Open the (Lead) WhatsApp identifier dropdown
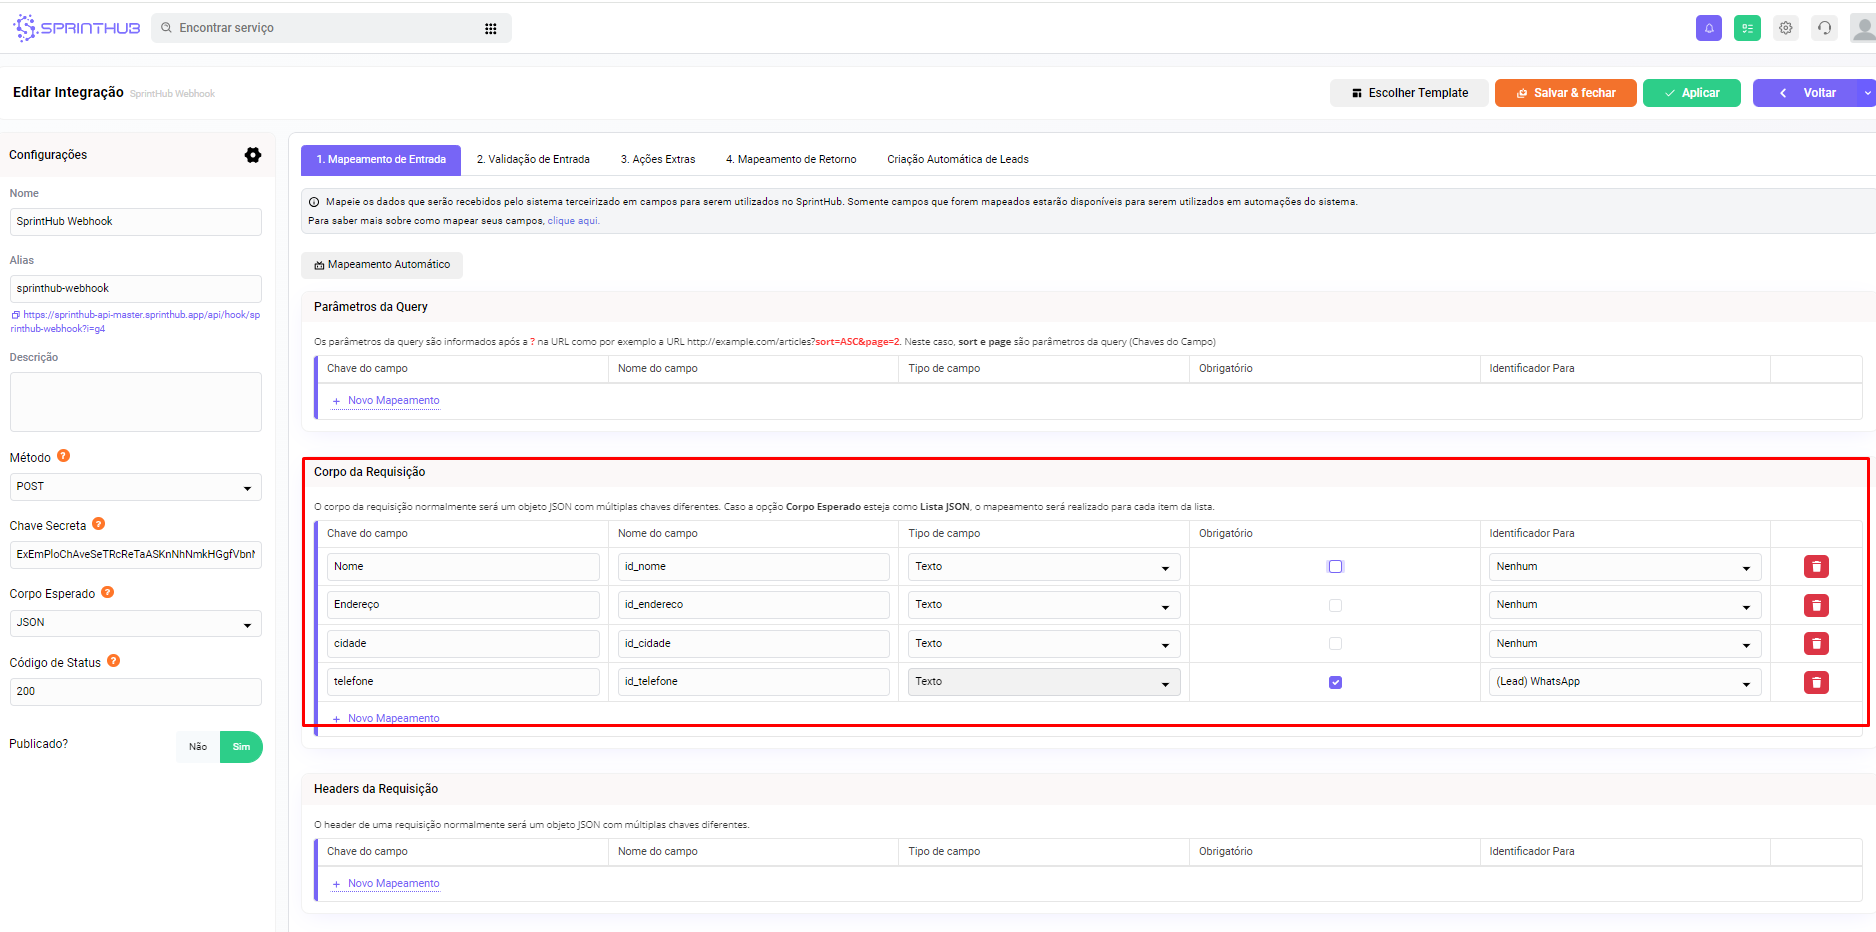 pyautogui.click(x=1624, y=682)
